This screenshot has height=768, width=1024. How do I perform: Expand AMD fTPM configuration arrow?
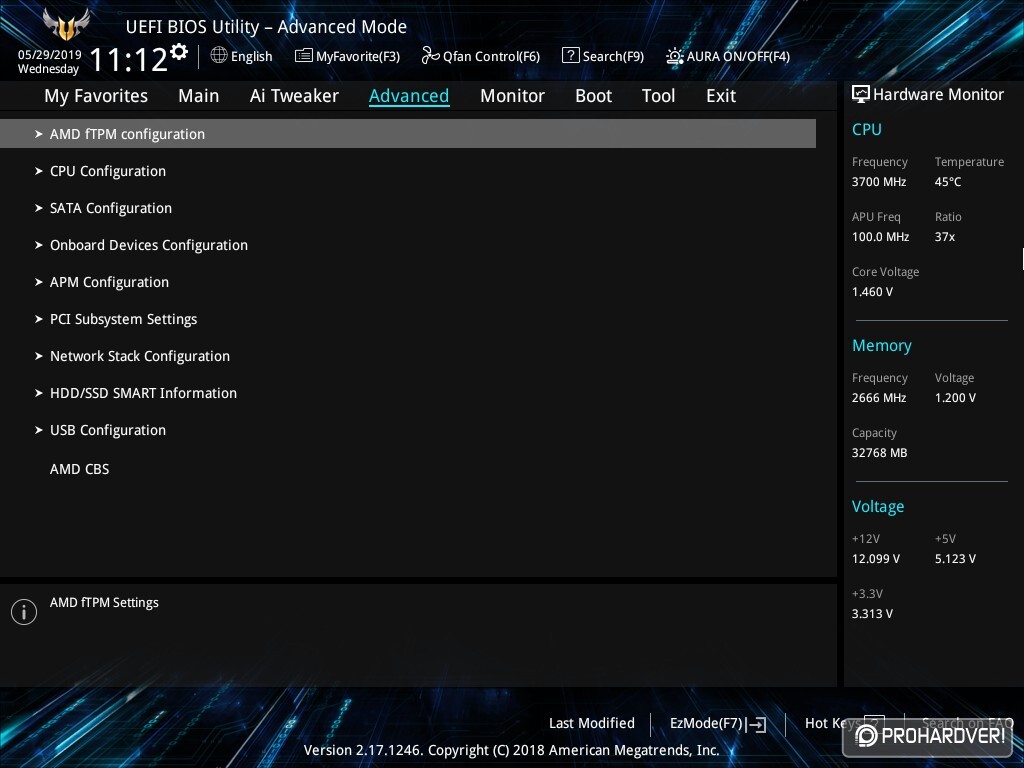39,134
